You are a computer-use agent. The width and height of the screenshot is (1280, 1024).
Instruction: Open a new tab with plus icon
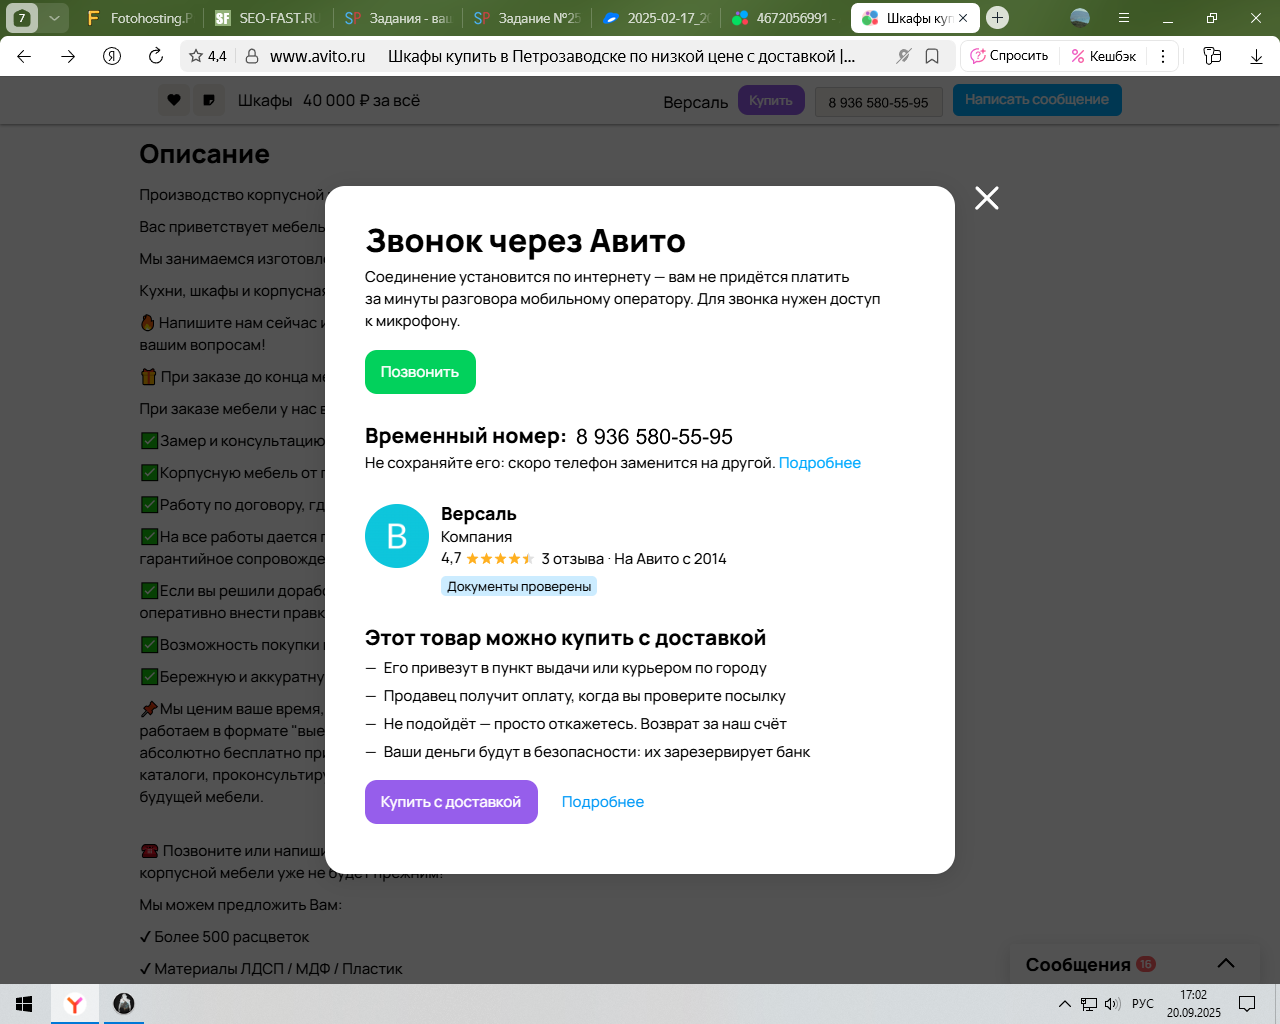pos(997,18)
